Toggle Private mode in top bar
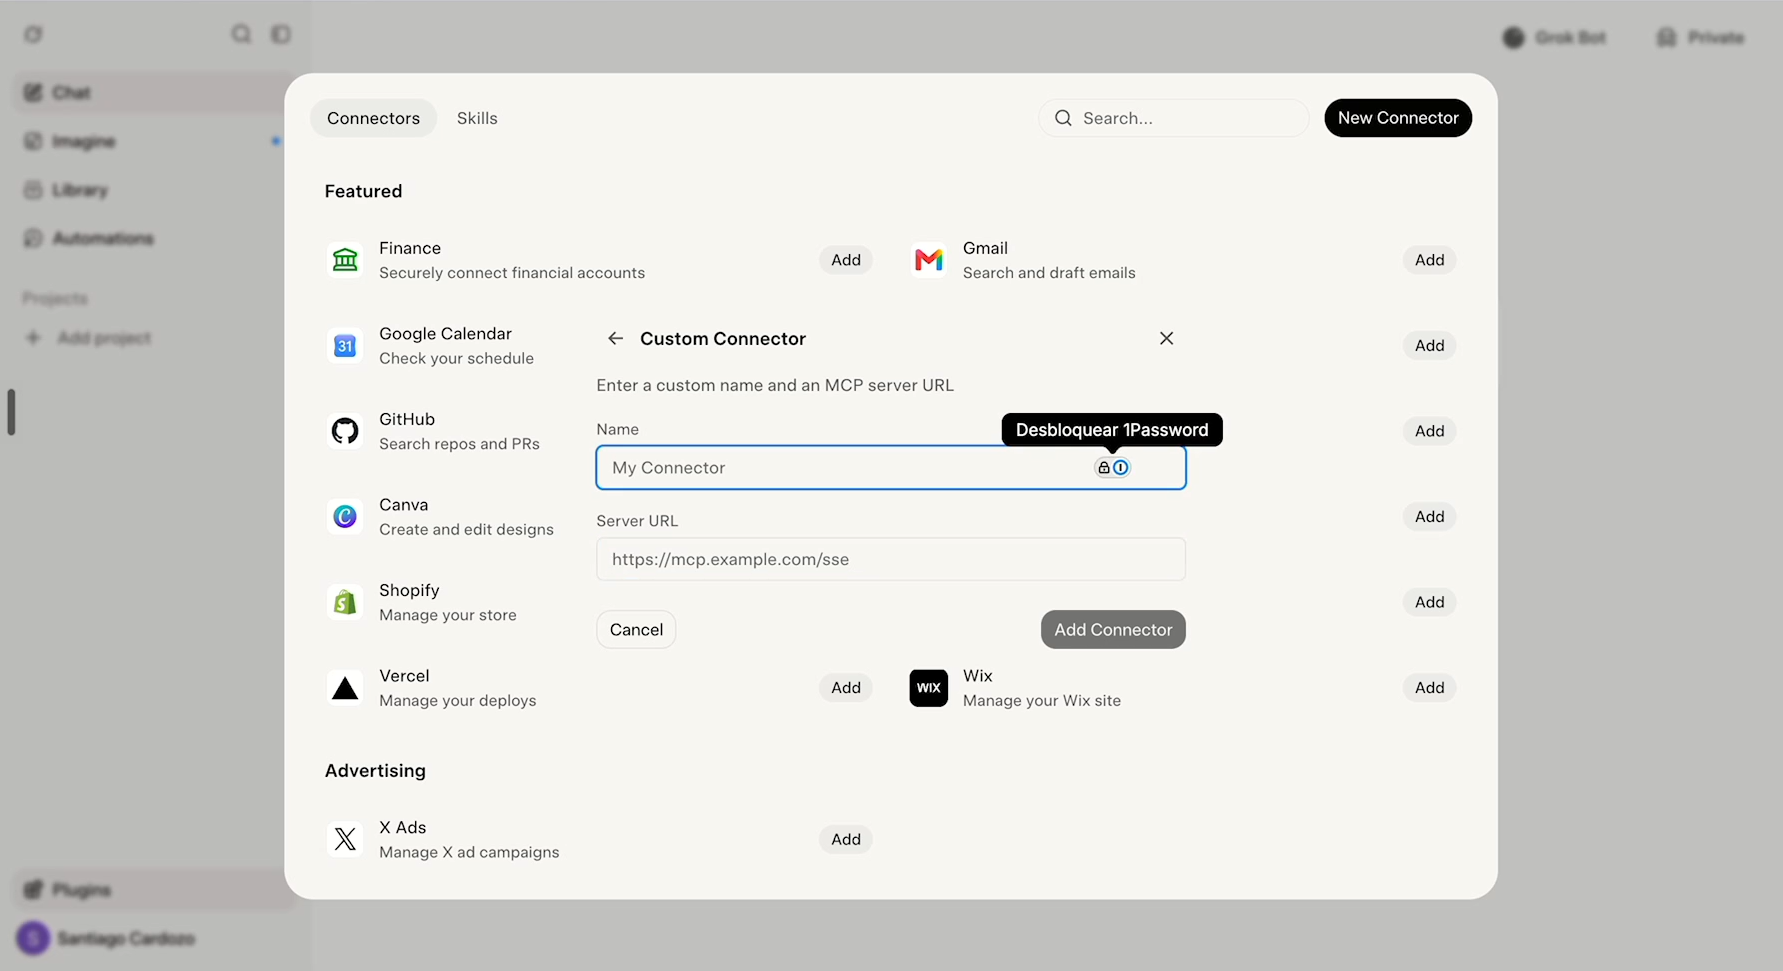The width and height of the screenshot is (1783, 971). pos(1701,38)
